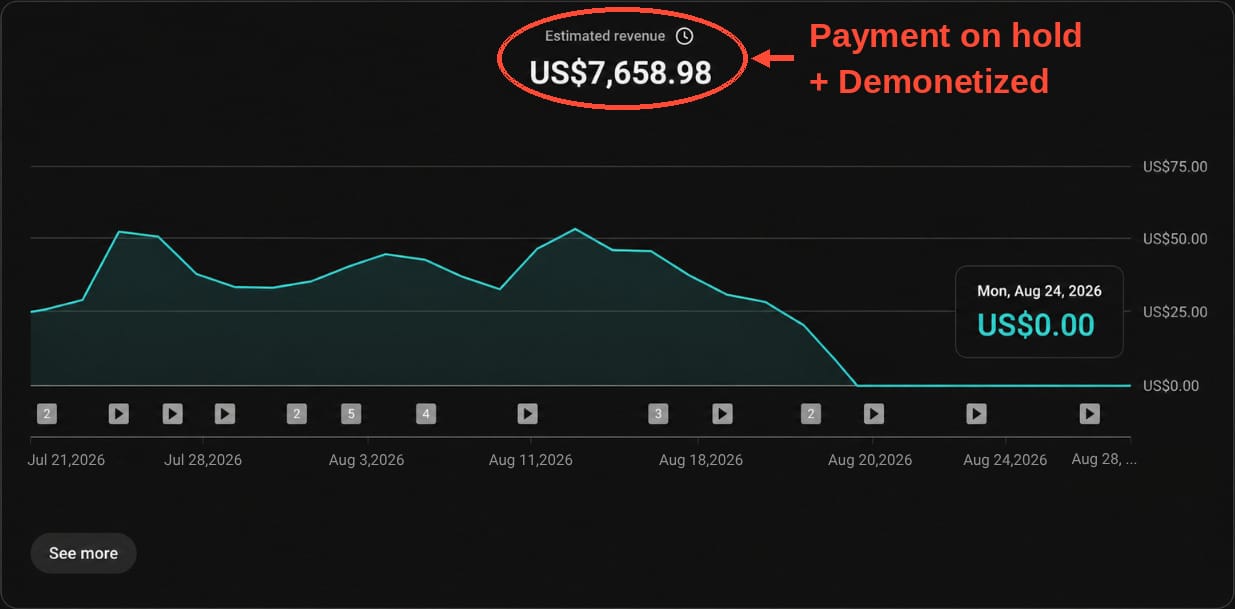Click the US$75.00 axis label
1235x609 pixels.
click(x=1175, y=166)
